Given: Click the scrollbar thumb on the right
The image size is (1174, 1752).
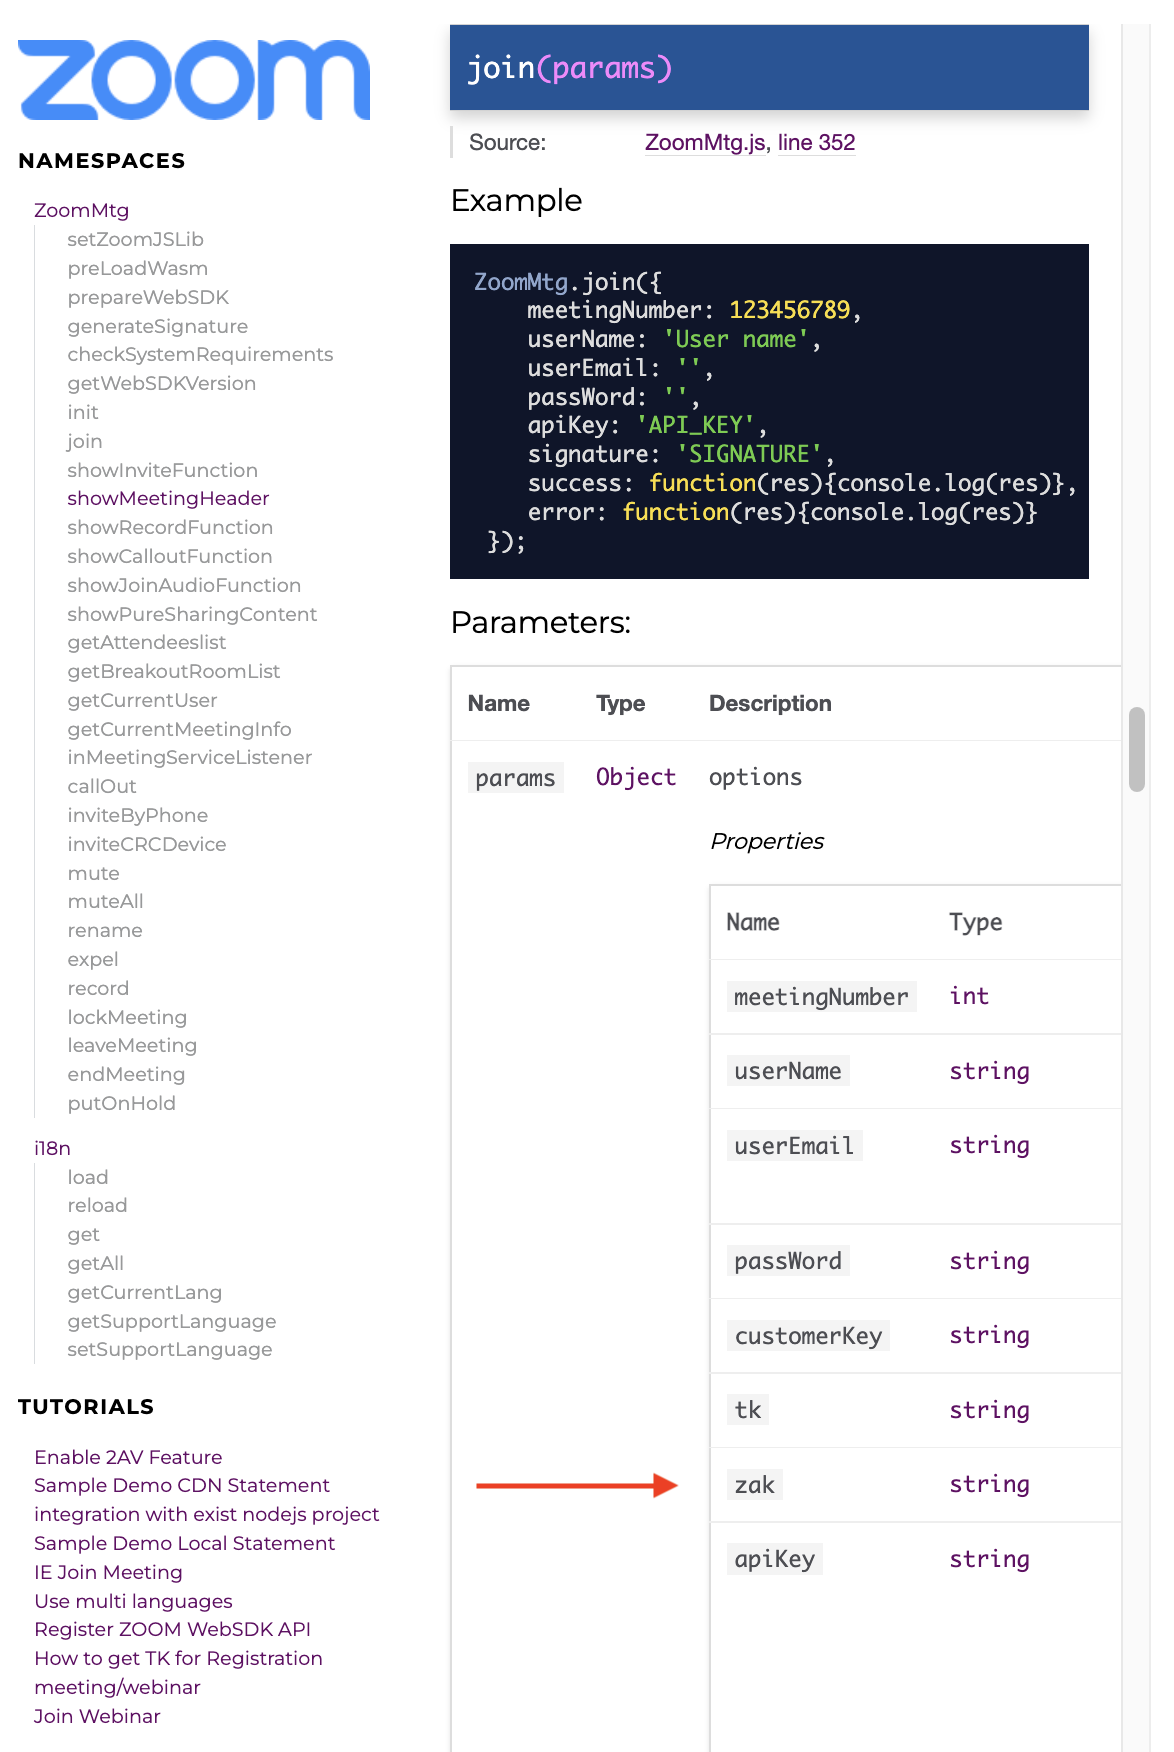Looking at the screenshot, I should pos(1136,749).
